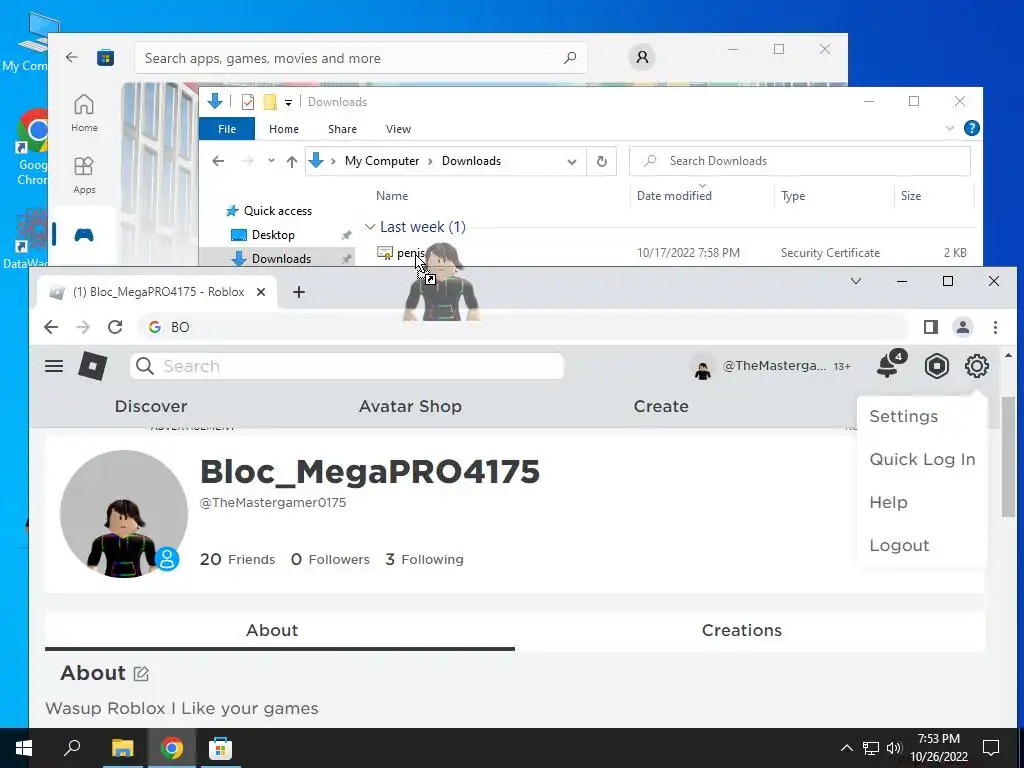Open the Roblox hamburger navigation menu
The image size is (1024, 768).
click(x=54, y=366)
